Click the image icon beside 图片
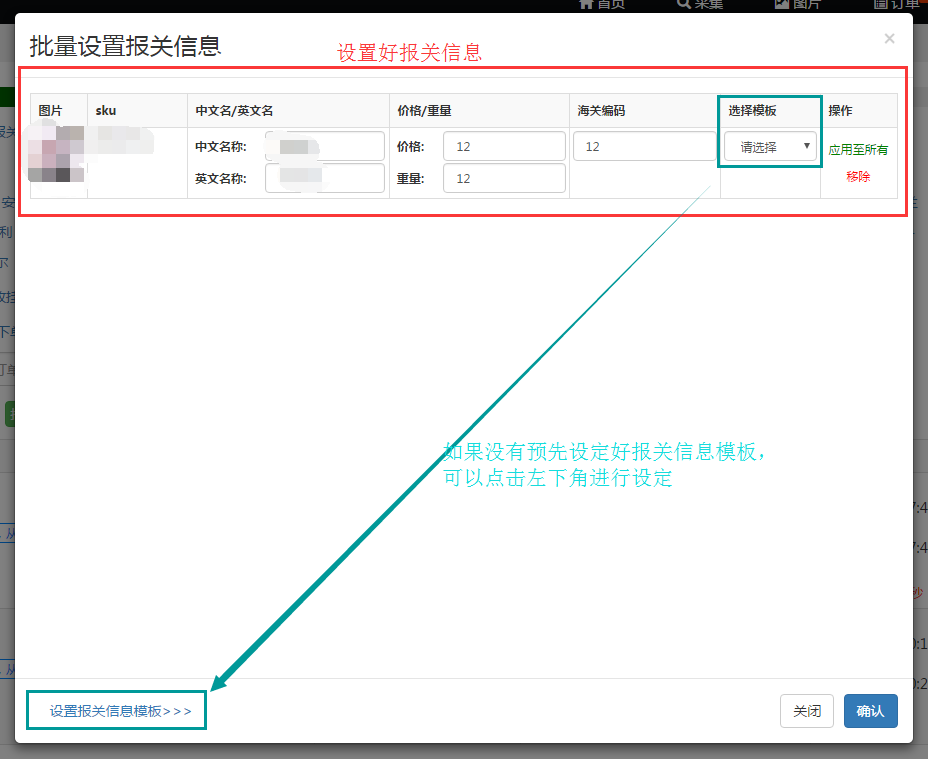 781,5
